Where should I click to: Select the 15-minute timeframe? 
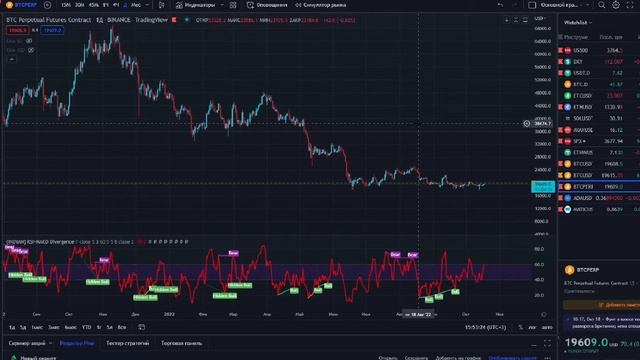tap(65, 5)
